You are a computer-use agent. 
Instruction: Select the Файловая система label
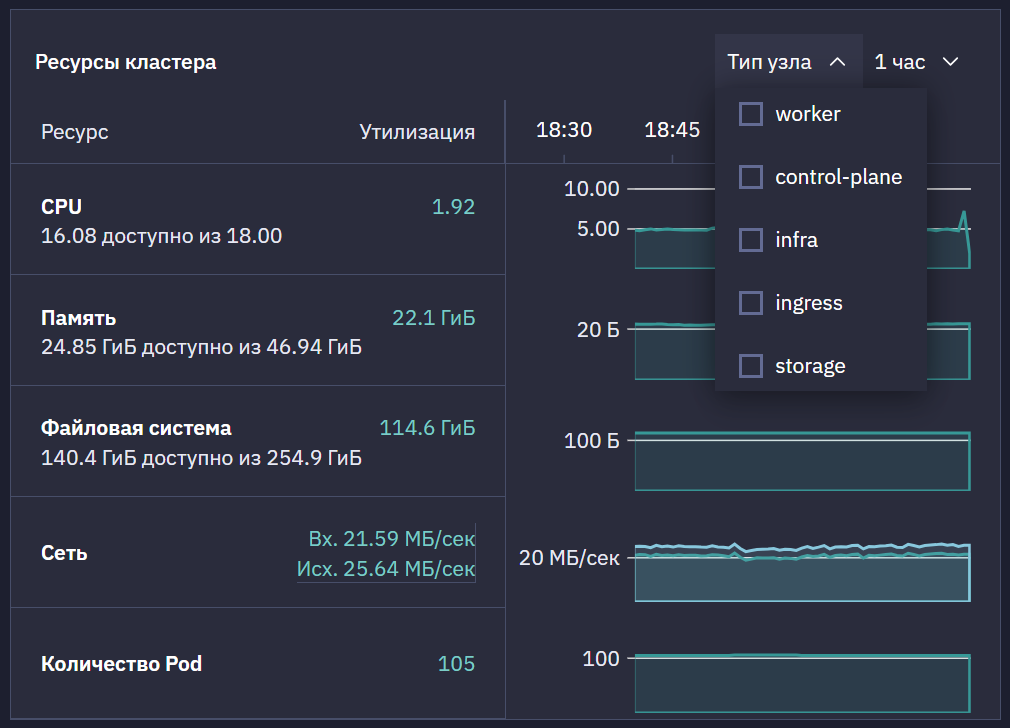pyautogui.click(x=136, y=428)
